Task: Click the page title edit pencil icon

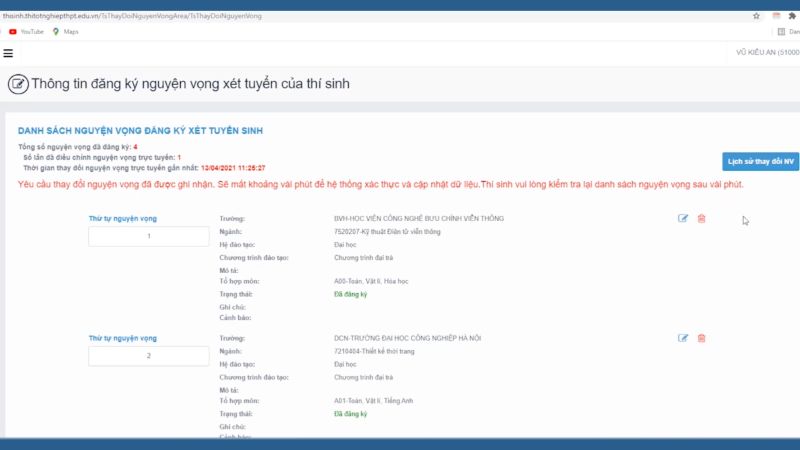Action: [x=17, y=84]
